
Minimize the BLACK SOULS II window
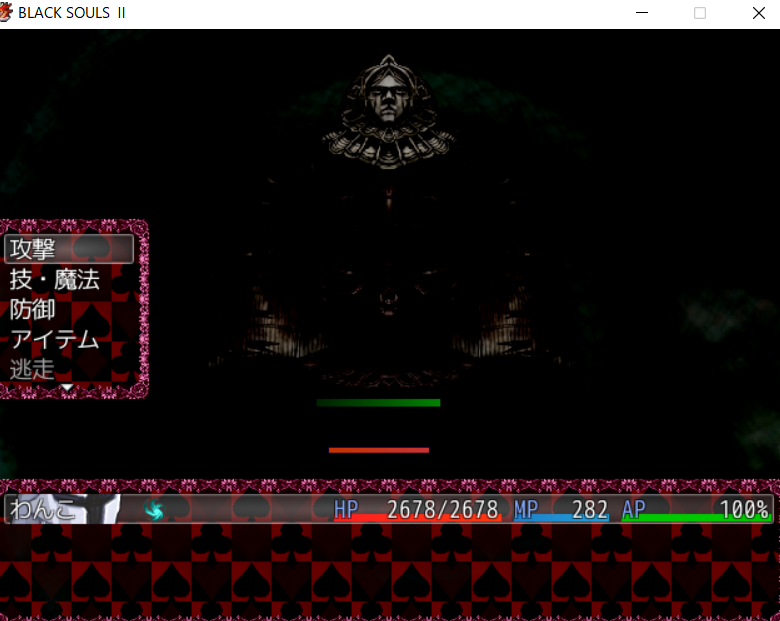point(642,13)
